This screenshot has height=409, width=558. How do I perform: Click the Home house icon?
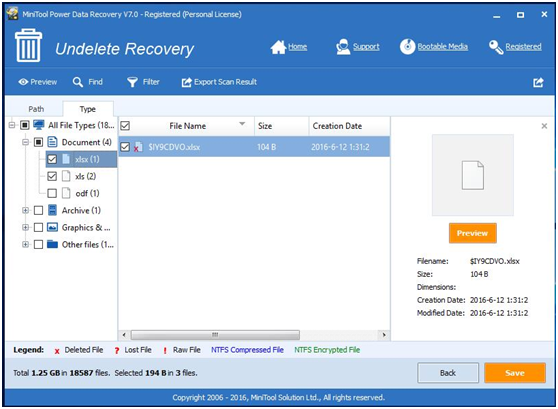pyautogui.click(x=278, y=47)
